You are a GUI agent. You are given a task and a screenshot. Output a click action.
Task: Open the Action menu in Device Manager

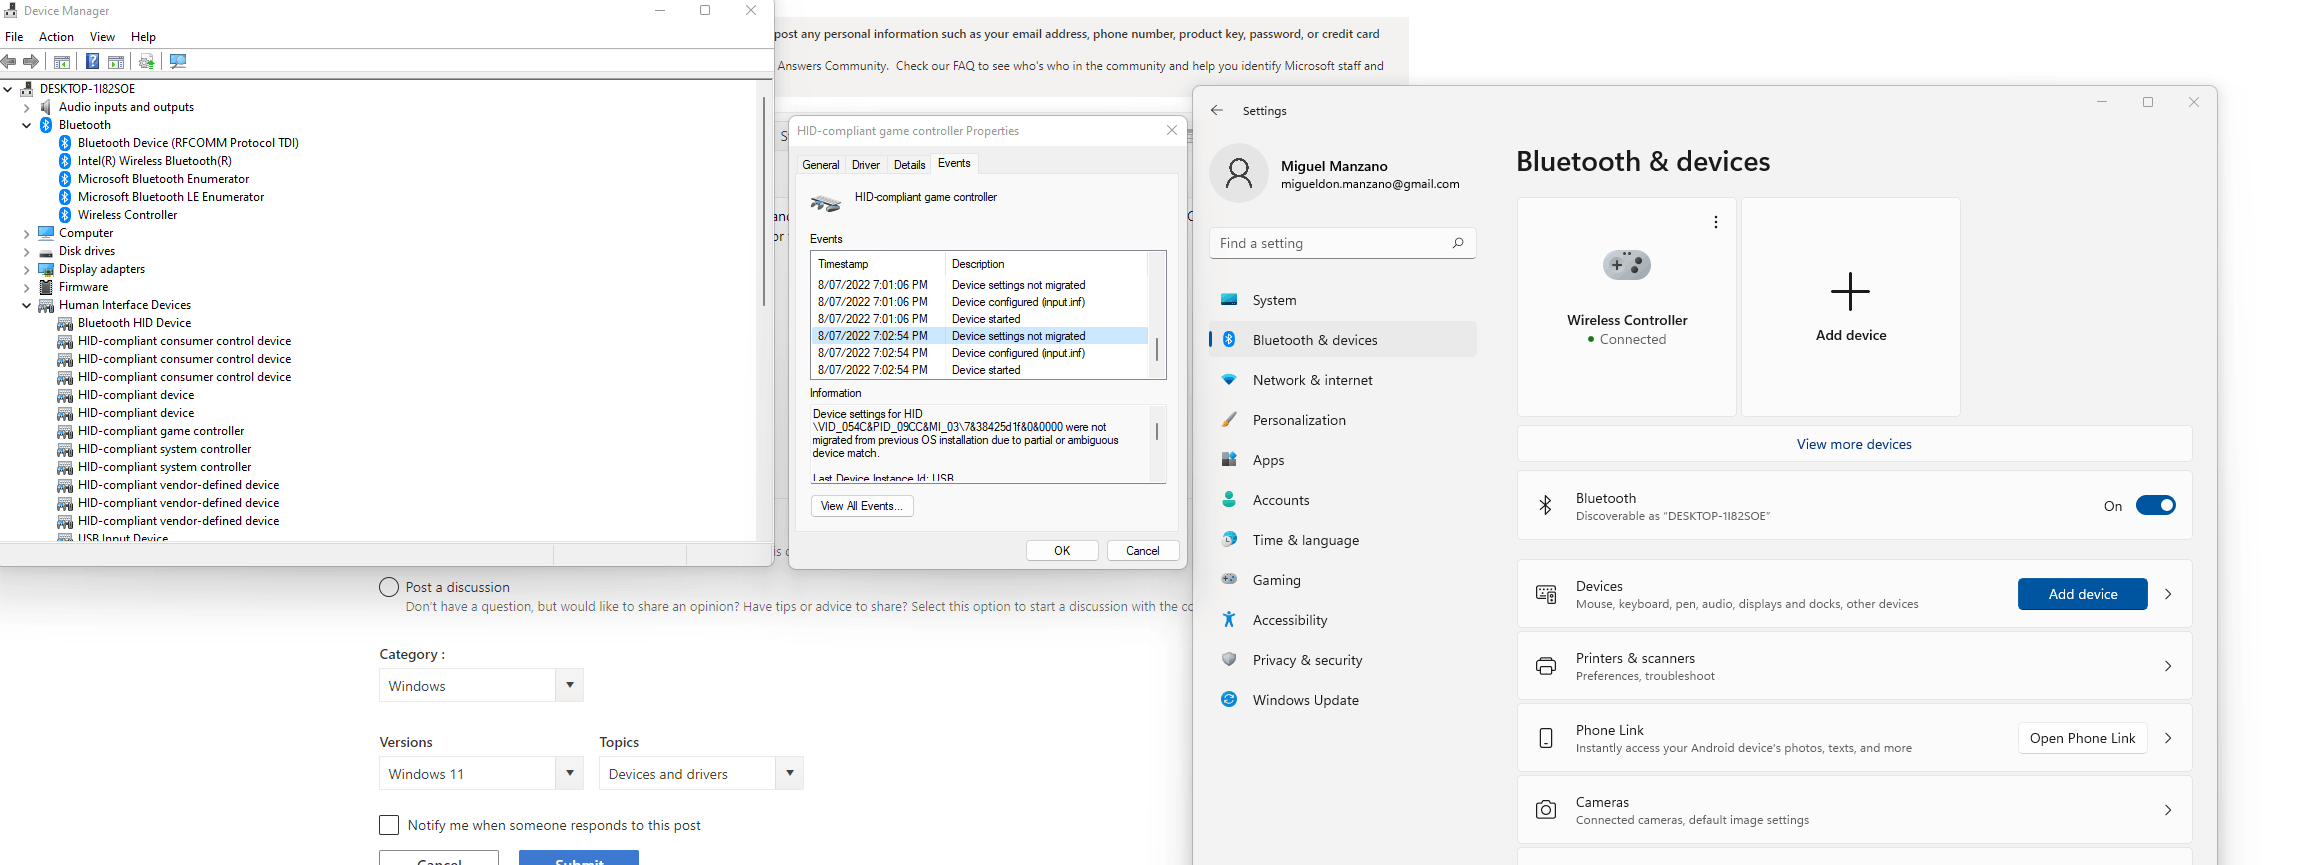click(x=56, y=37)
